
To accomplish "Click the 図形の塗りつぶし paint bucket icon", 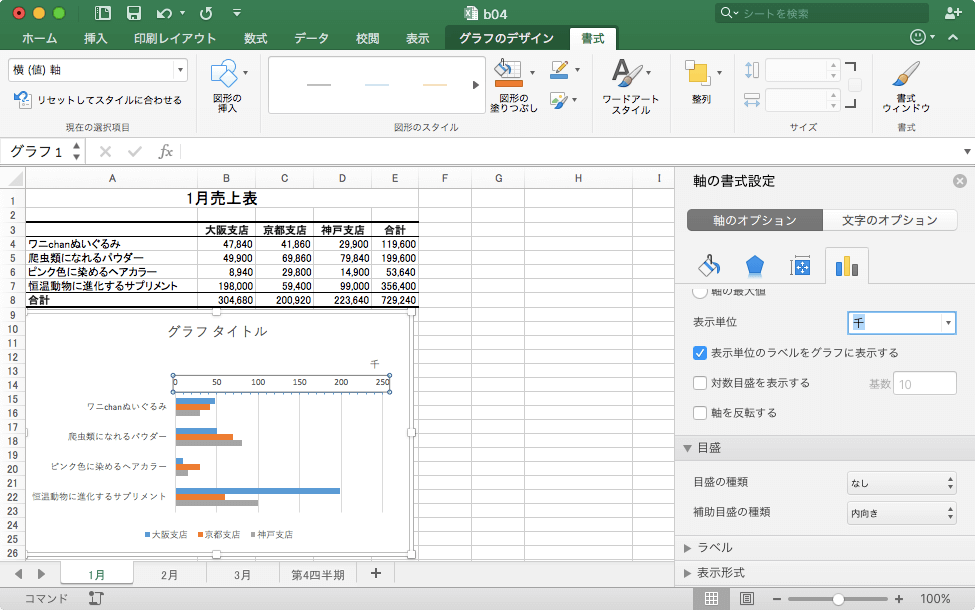I will 508,73.
